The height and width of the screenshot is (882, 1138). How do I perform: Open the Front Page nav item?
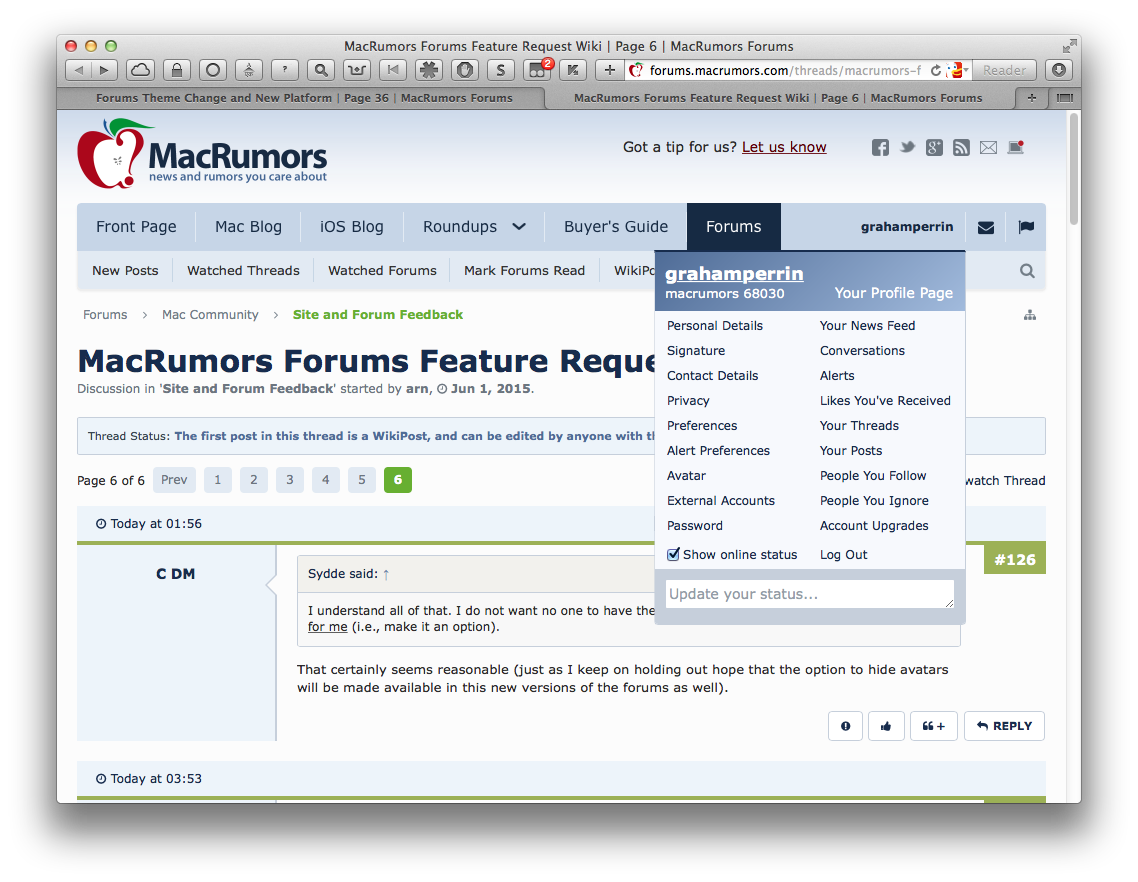(x=136, y=227)
